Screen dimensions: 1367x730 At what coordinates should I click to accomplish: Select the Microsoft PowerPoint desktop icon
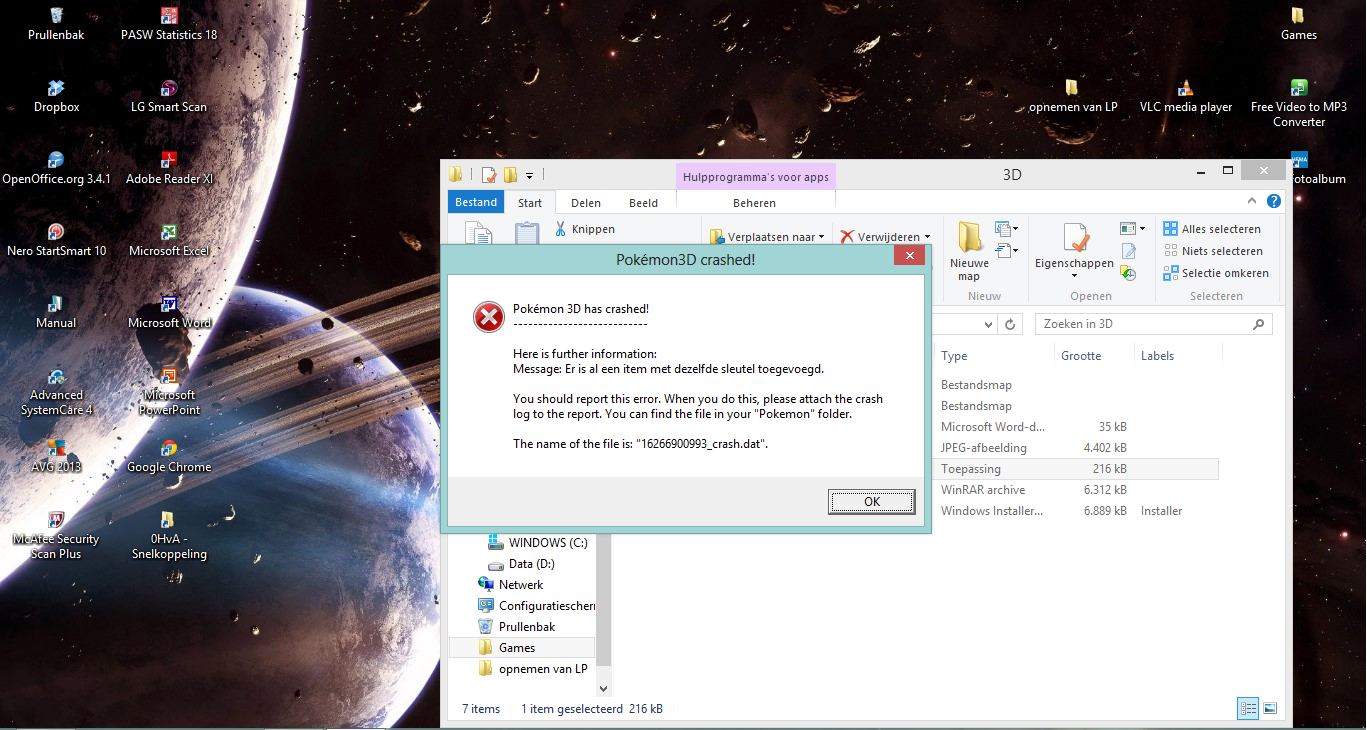pos(169,391)
